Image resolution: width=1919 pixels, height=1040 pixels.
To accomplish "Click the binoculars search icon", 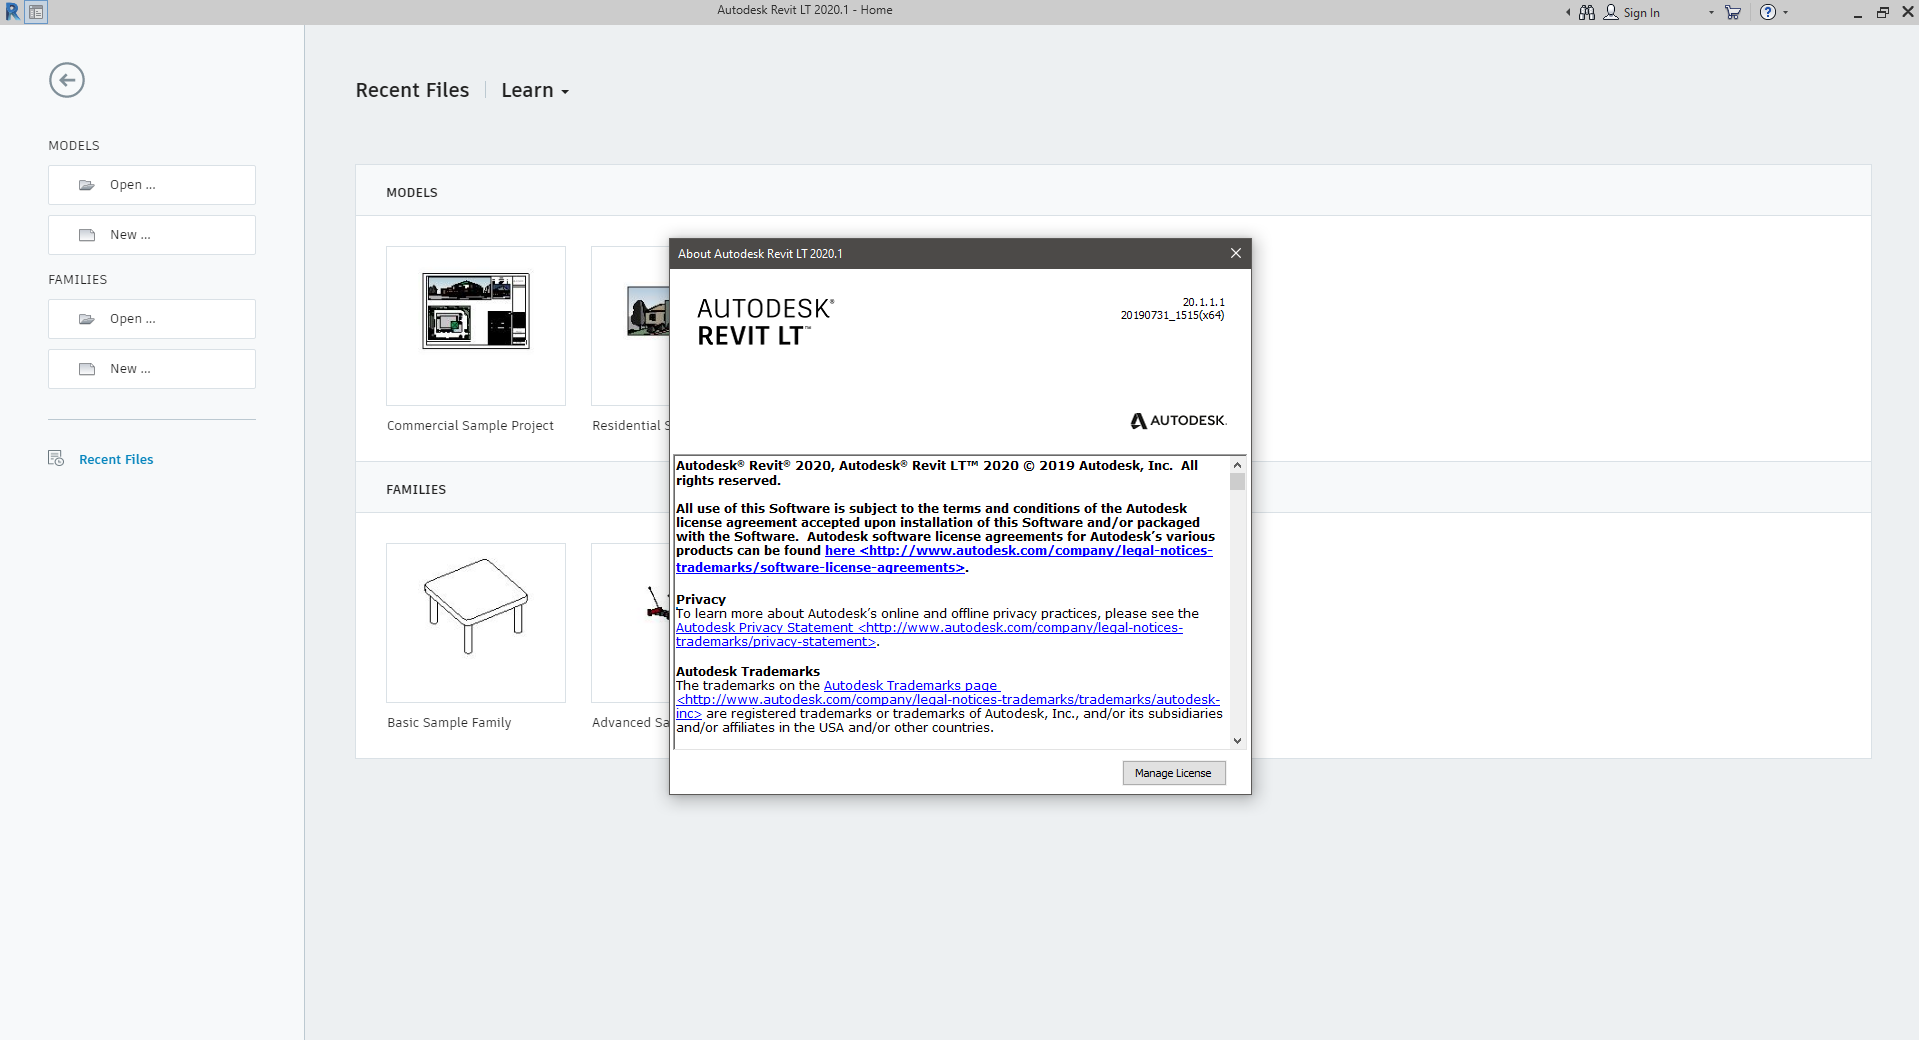I will click(x=1587, y=12).
